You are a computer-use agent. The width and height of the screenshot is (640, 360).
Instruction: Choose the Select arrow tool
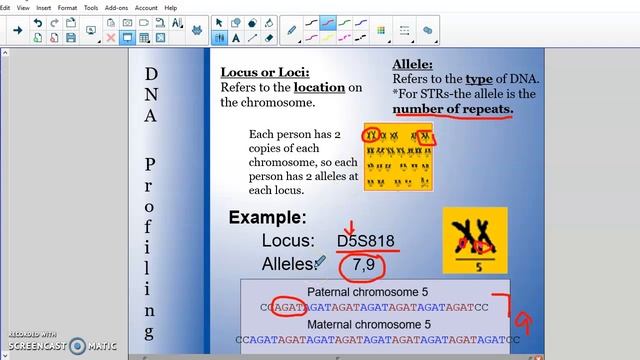(219, 23)
